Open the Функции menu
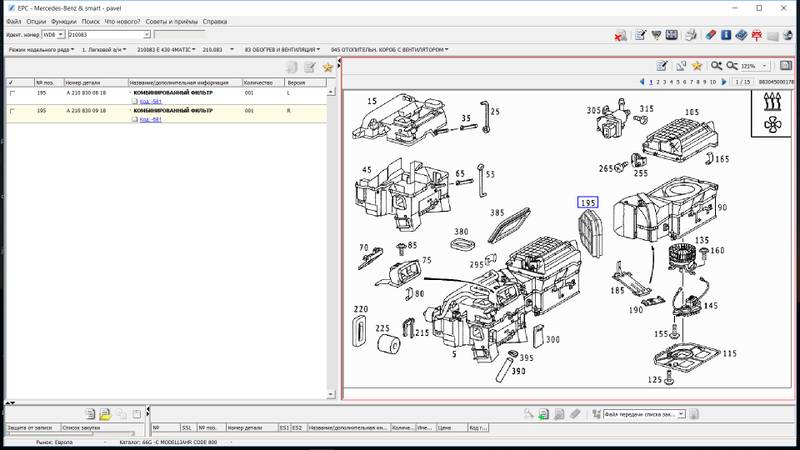The image size is (800, 450). 63,21
